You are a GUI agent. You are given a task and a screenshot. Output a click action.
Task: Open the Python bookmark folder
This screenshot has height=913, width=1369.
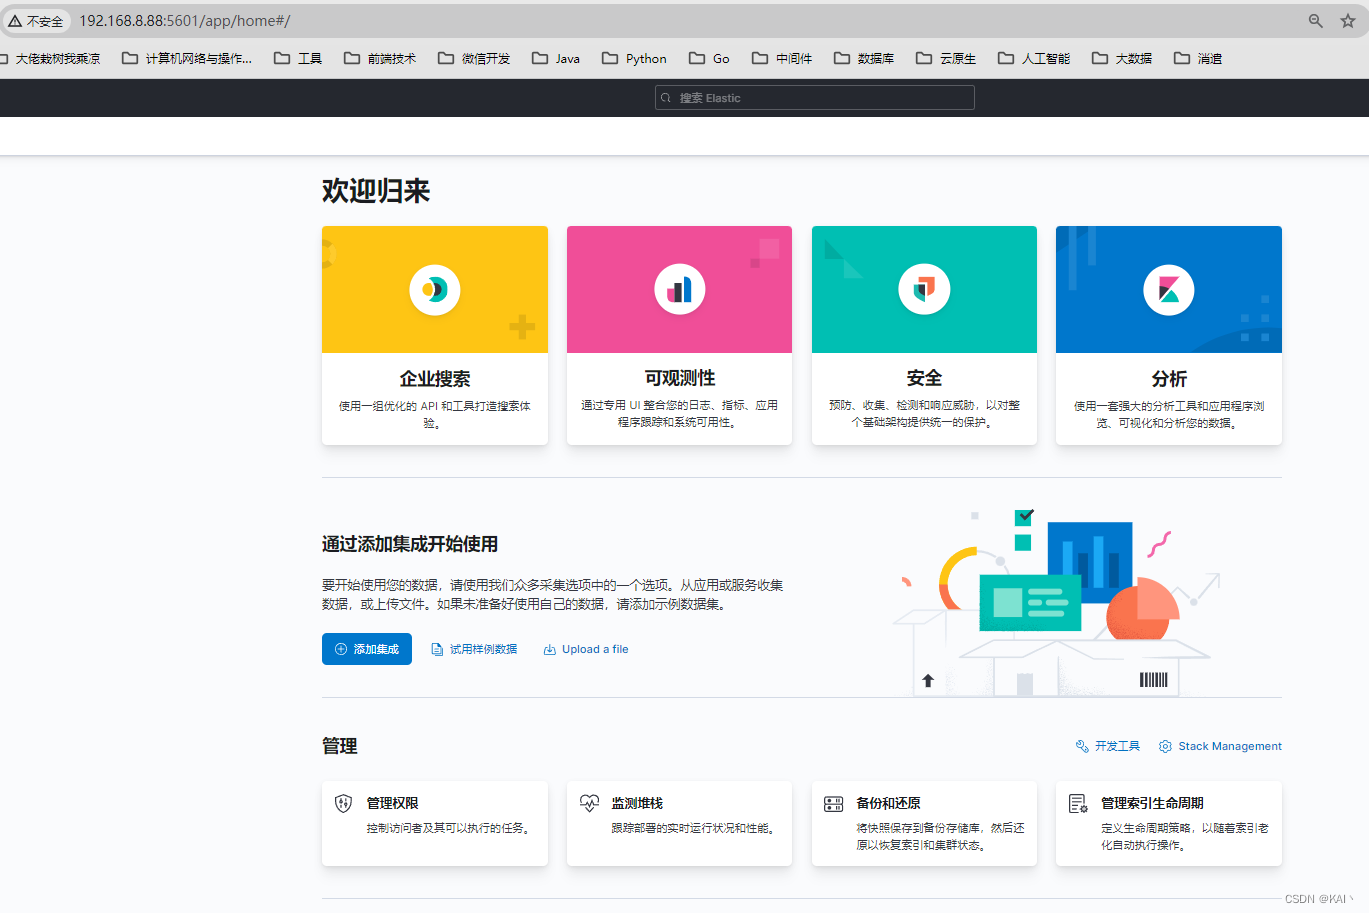(x=634, y=58)
